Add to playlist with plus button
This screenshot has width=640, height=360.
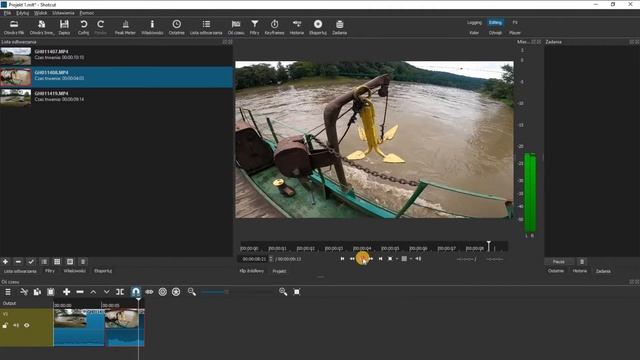pyautogui.click(x=5, y=262)
